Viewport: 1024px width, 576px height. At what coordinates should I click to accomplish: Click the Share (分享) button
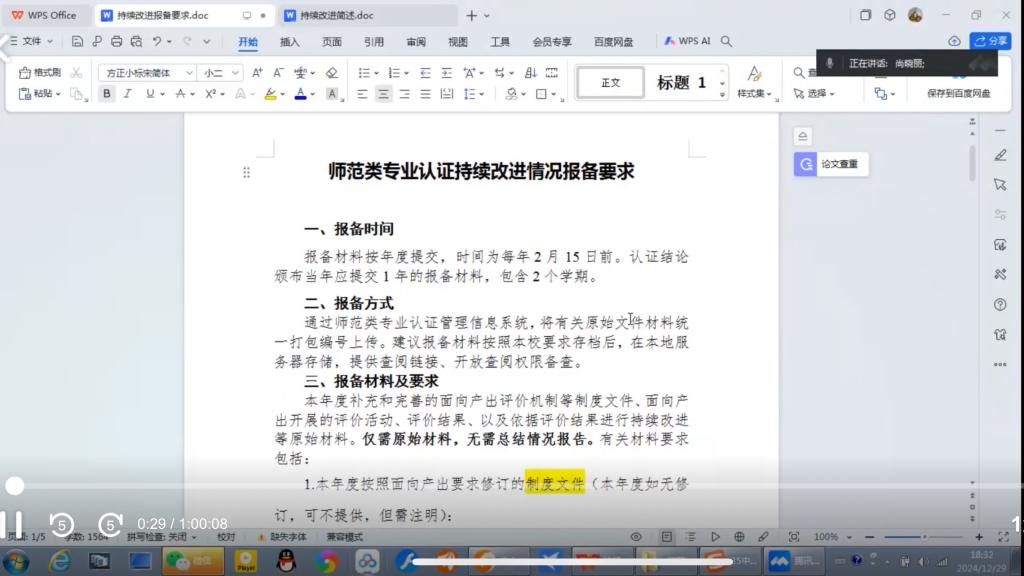tap(990, 41)
